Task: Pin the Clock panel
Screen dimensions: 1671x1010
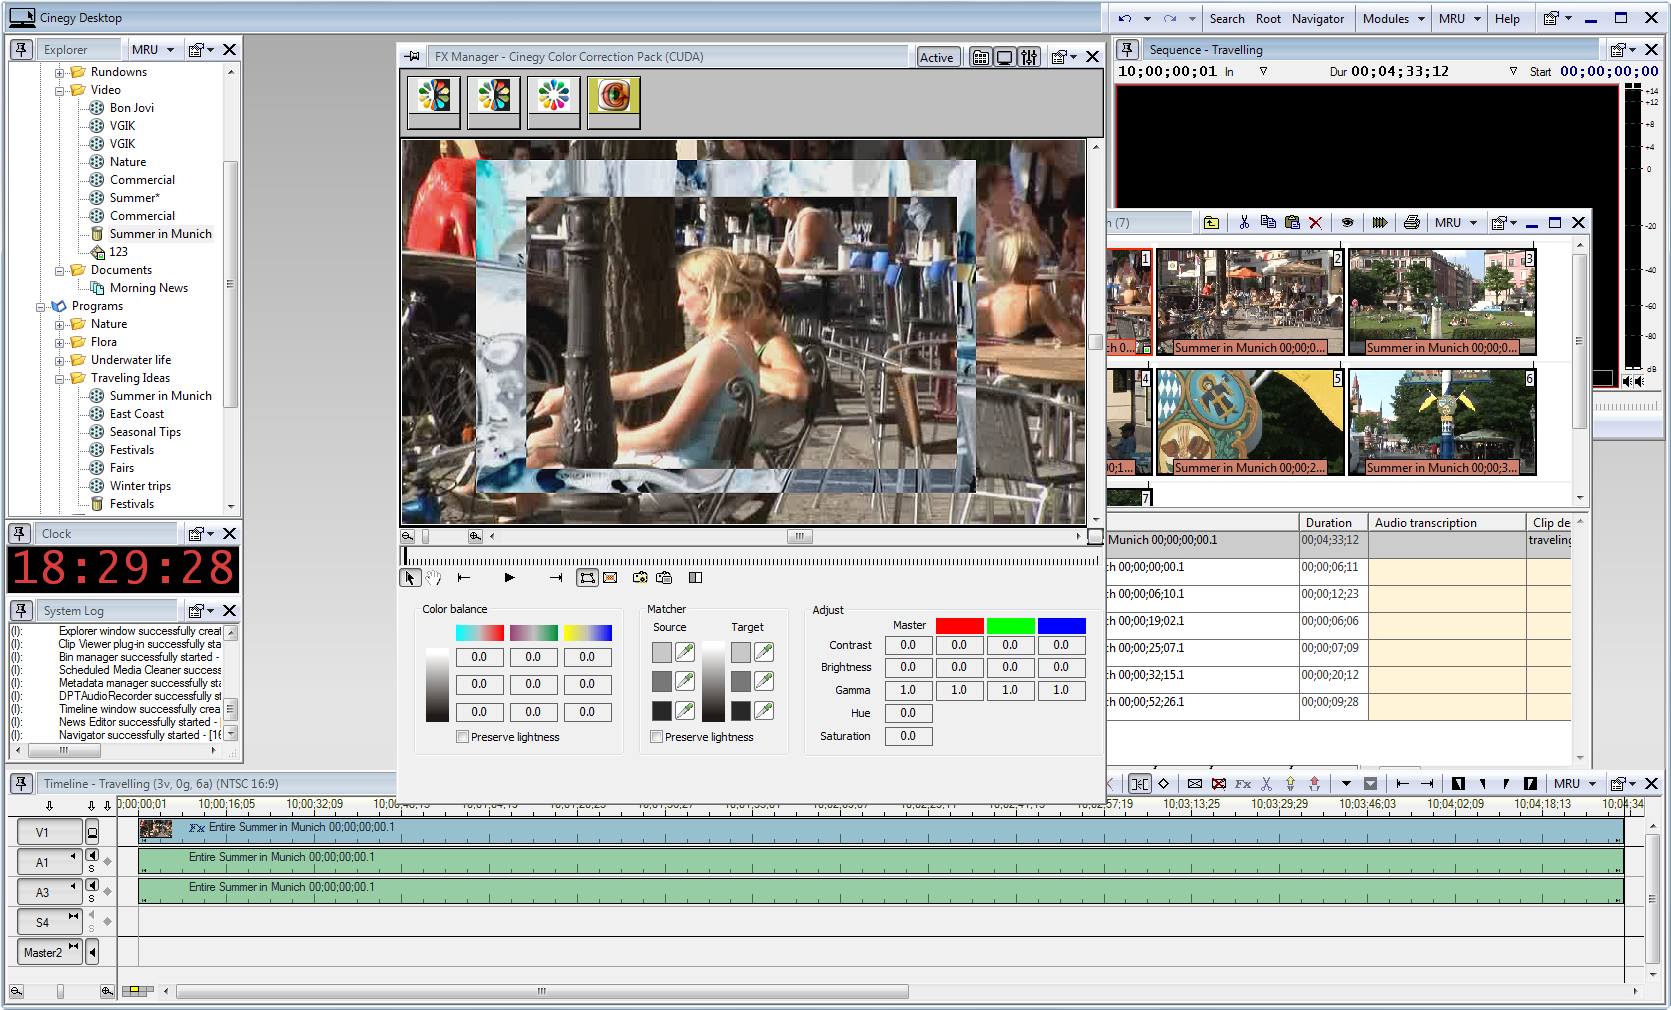Action: (x=20, y=533)
